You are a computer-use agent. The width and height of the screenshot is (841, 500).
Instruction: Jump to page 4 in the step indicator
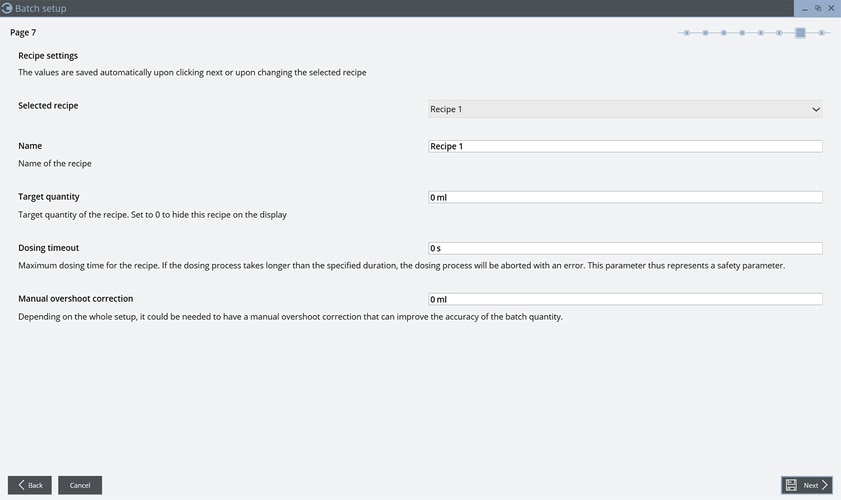tap(742, 33)
